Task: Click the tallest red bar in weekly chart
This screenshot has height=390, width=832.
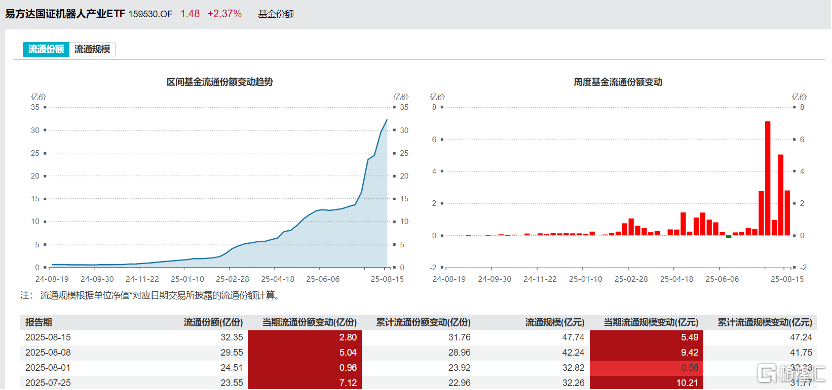Action: click(767, 178)
